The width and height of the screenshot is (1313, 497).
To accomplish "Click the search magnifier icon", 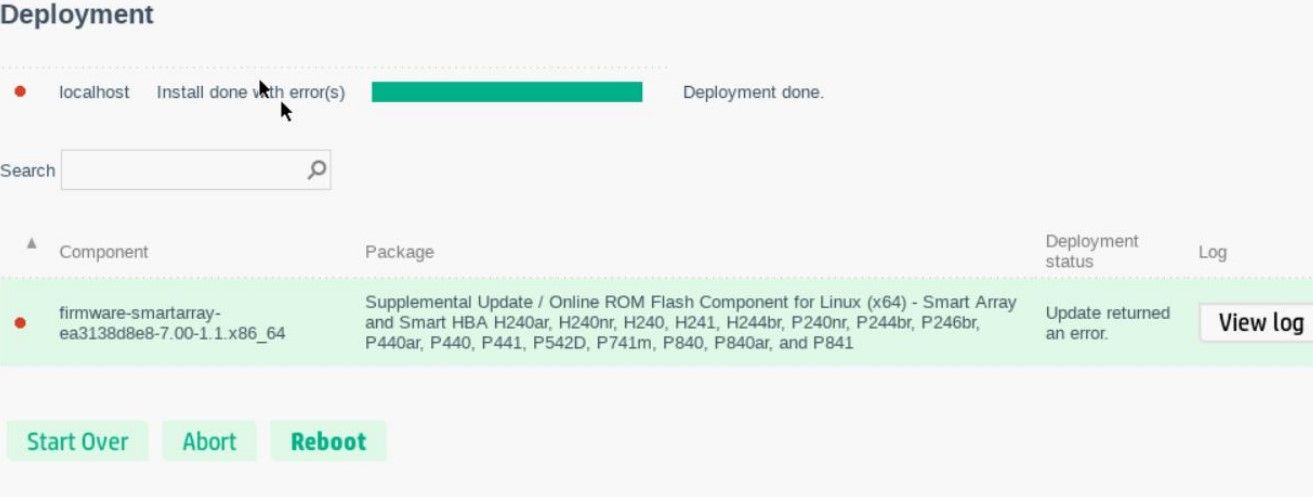I will point(316,170).
